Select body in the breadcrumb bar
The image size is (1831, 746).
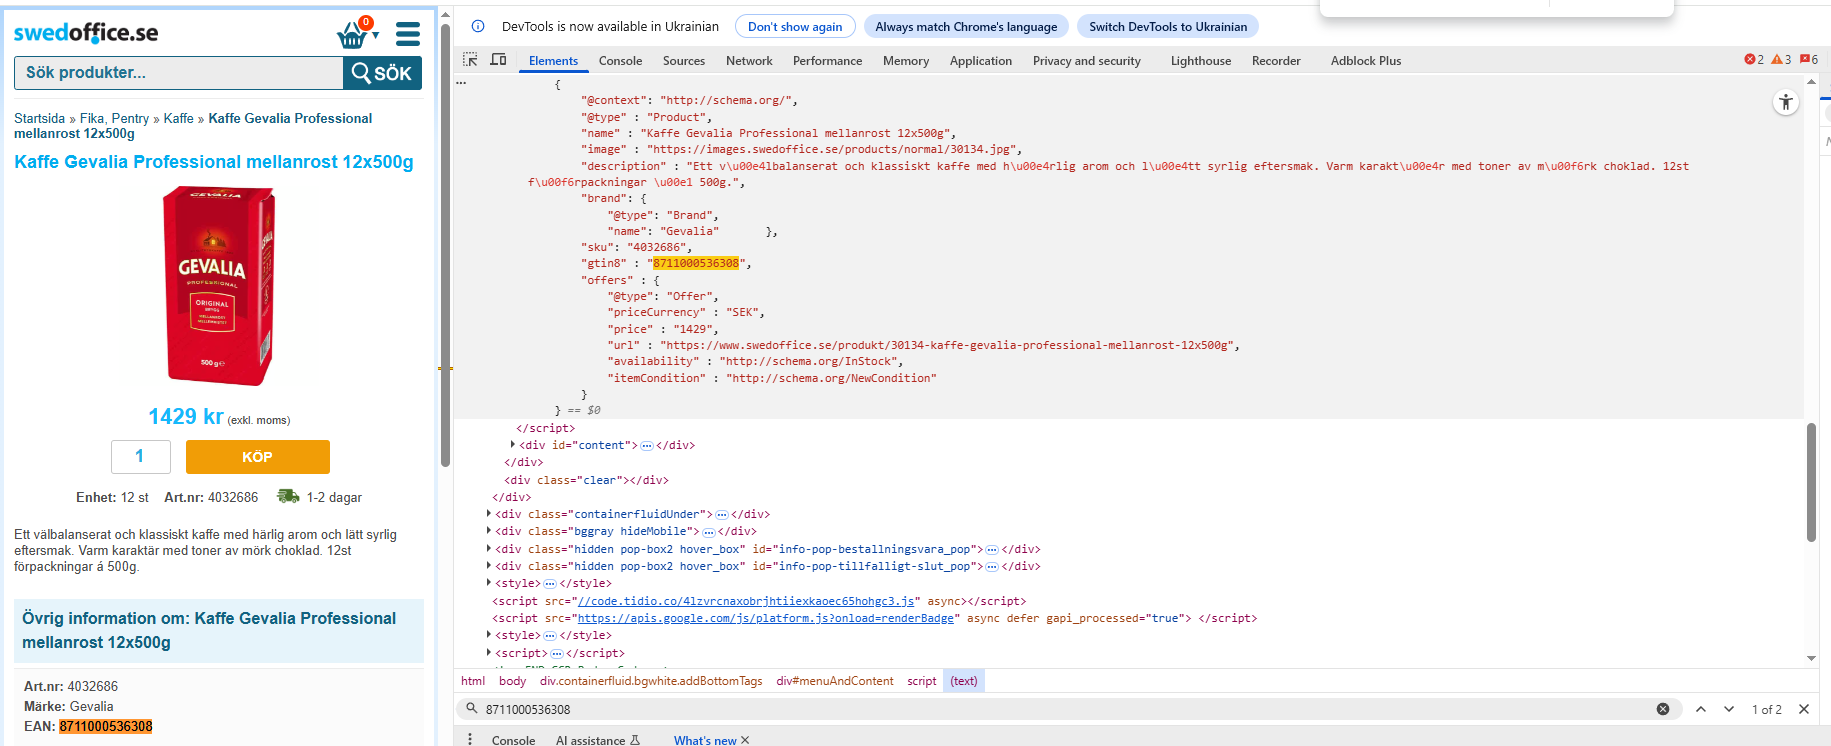(x=512, y=681)
